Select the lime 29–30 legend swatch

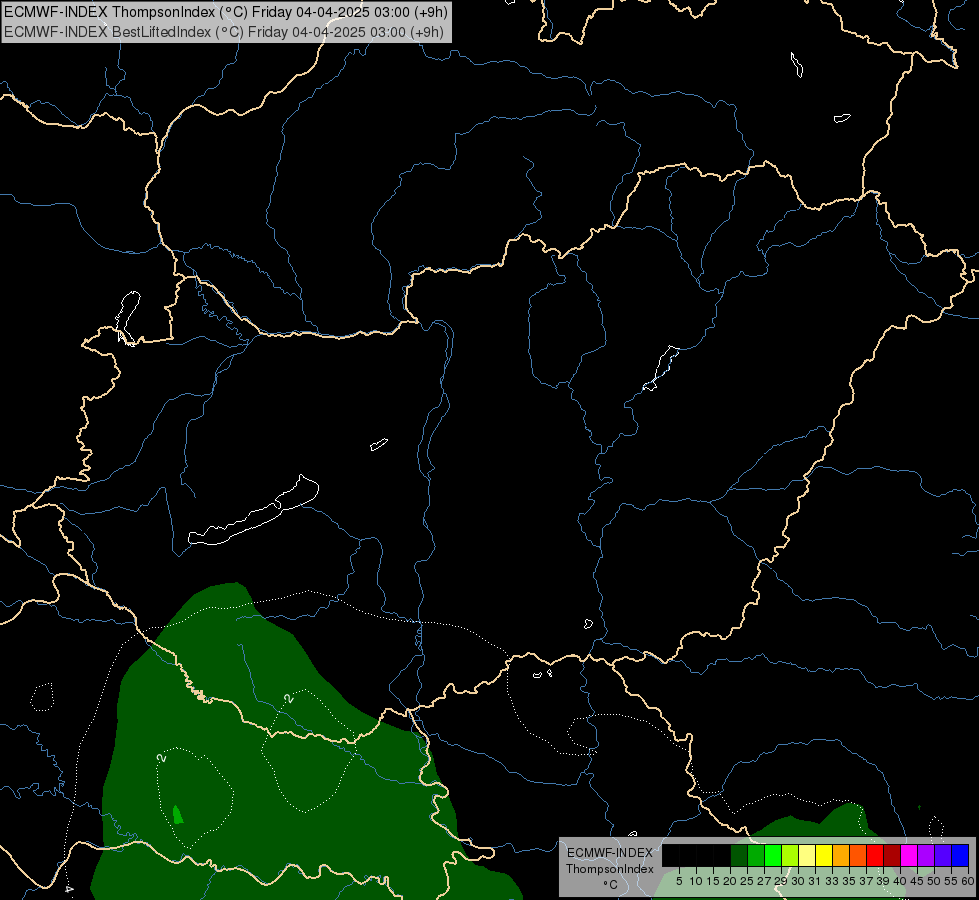[790, 855]
